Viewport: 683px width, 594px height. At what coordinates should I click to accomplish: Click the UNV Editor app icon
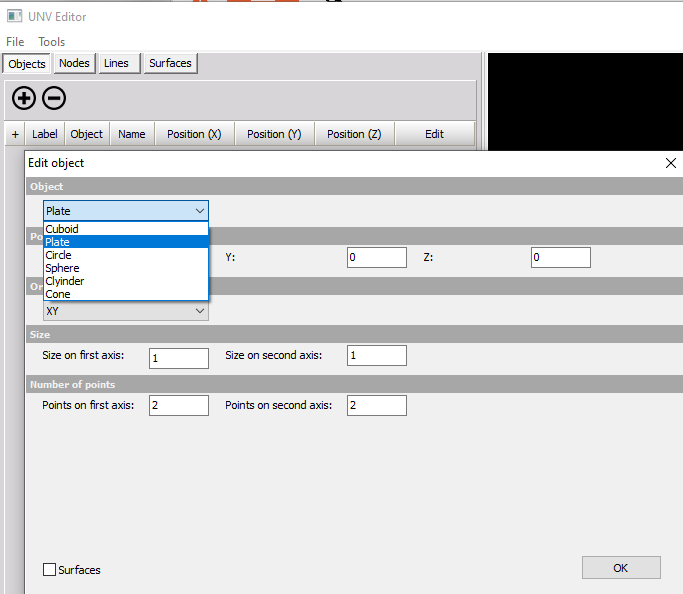tap(14, 17)
